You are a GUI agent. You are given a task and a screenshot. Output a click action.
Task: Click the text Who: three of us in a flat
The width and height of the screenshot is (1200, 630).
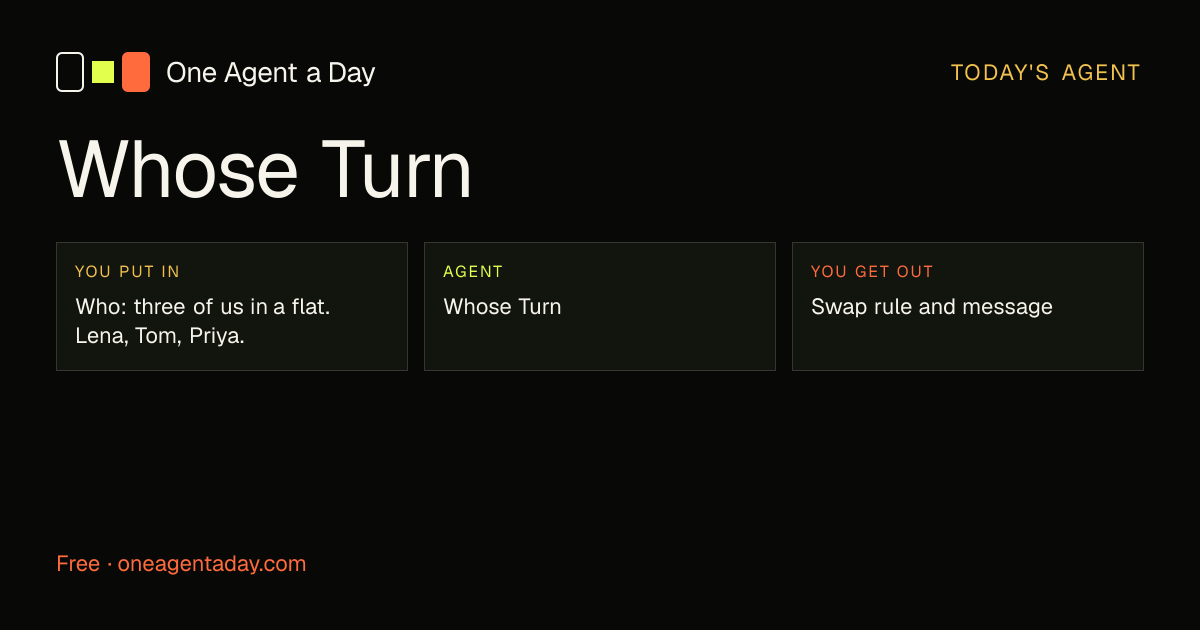pos(203,307)
